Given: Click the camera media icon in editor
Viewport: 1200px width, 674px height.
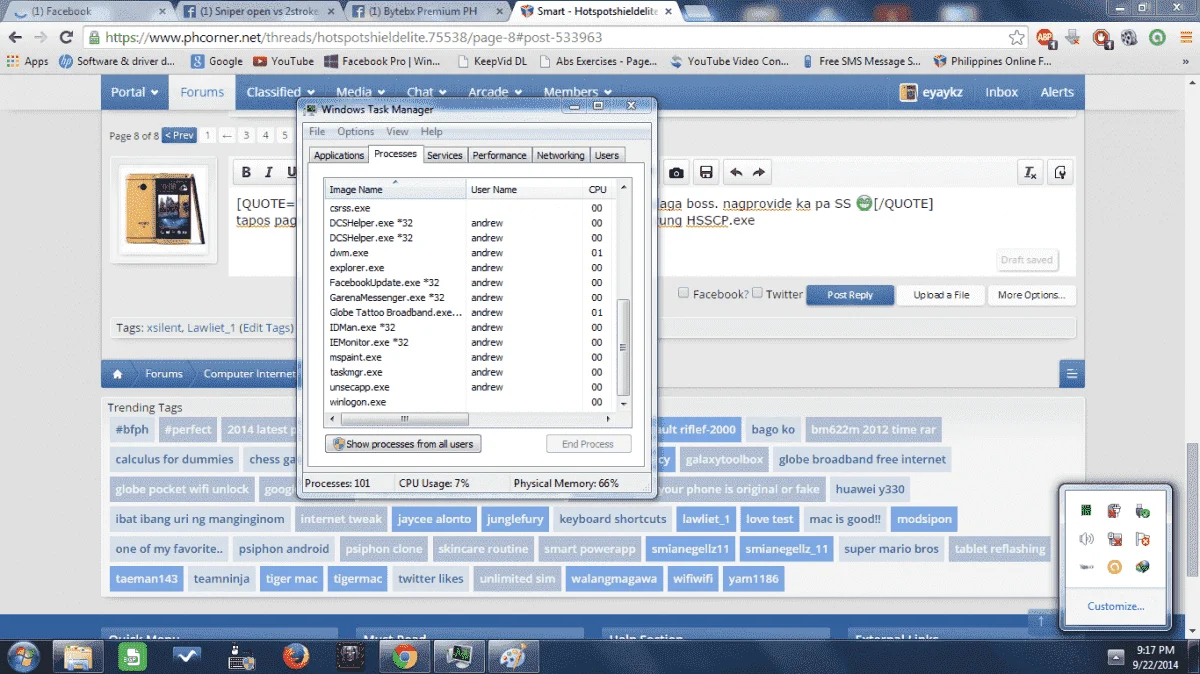Looking at the screenshot, I should [x=677, y=172].
